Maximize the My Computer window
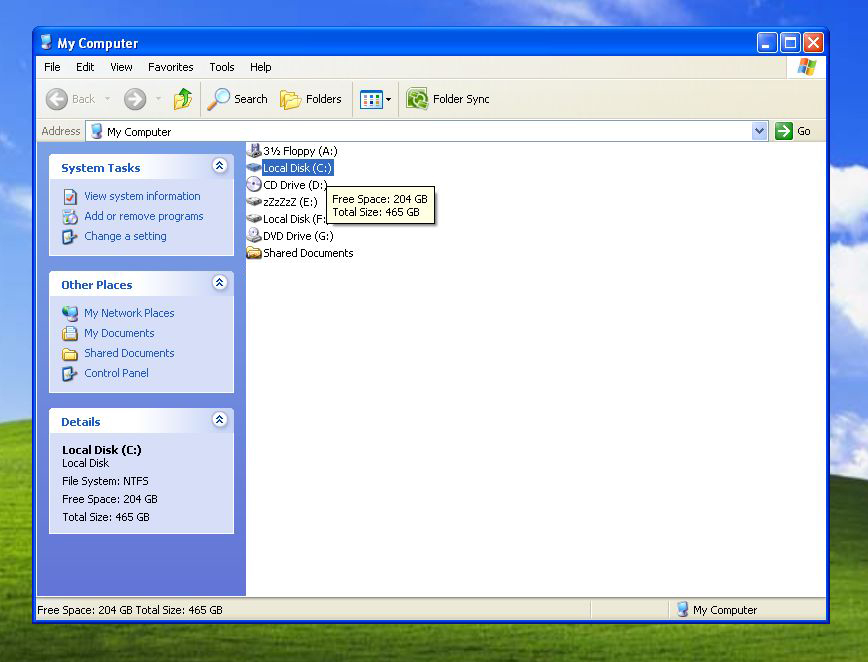This screenshot has width=868, height=662. click(x=790, y=43)
